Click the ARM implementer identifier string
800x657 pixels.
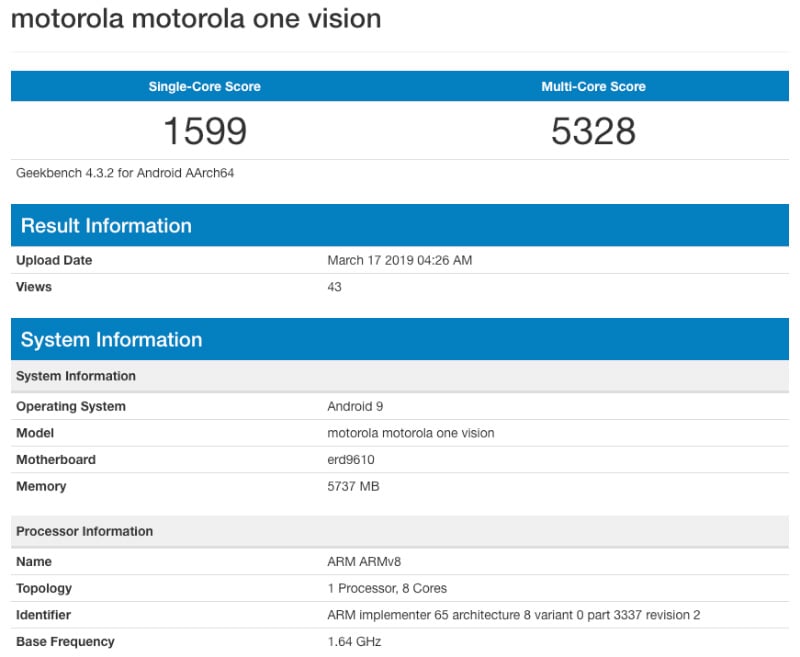[513, 615]
